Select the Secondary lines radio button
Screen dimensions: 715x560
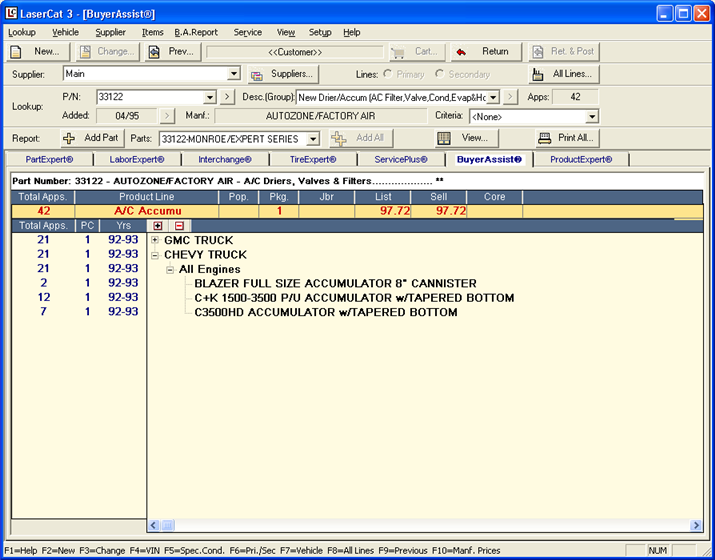point(439,74)
